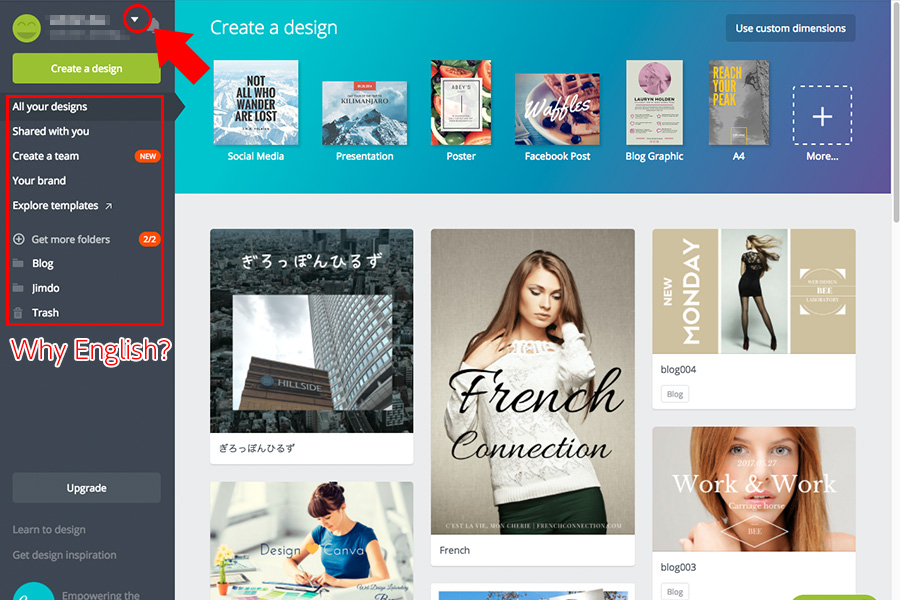Choose the Presentation design type thumbnail

coord(364,113)
